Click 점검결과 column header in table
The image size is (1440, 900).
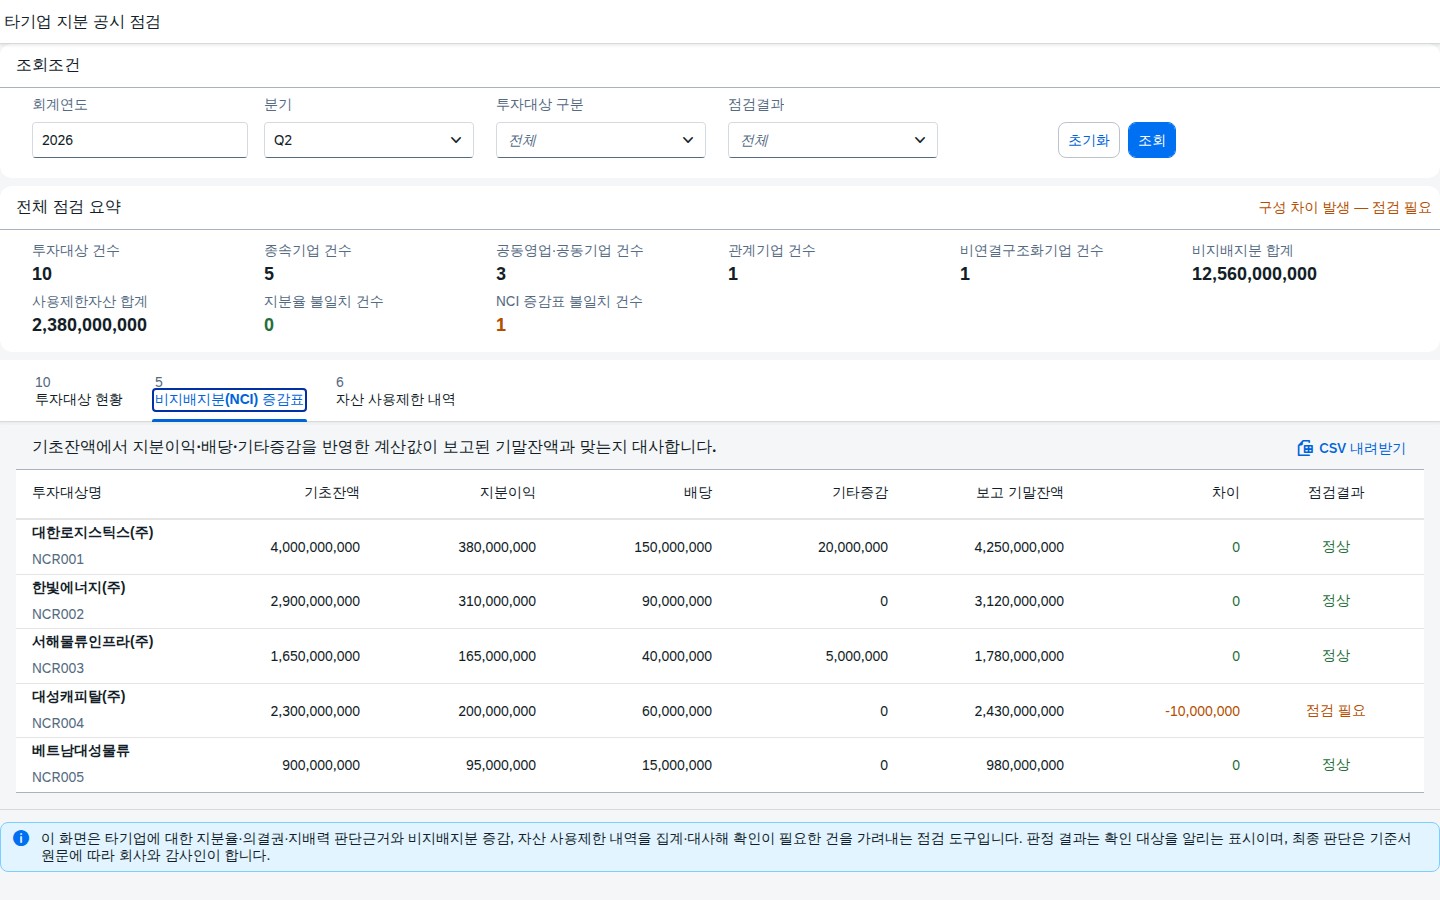[1336, 493]
